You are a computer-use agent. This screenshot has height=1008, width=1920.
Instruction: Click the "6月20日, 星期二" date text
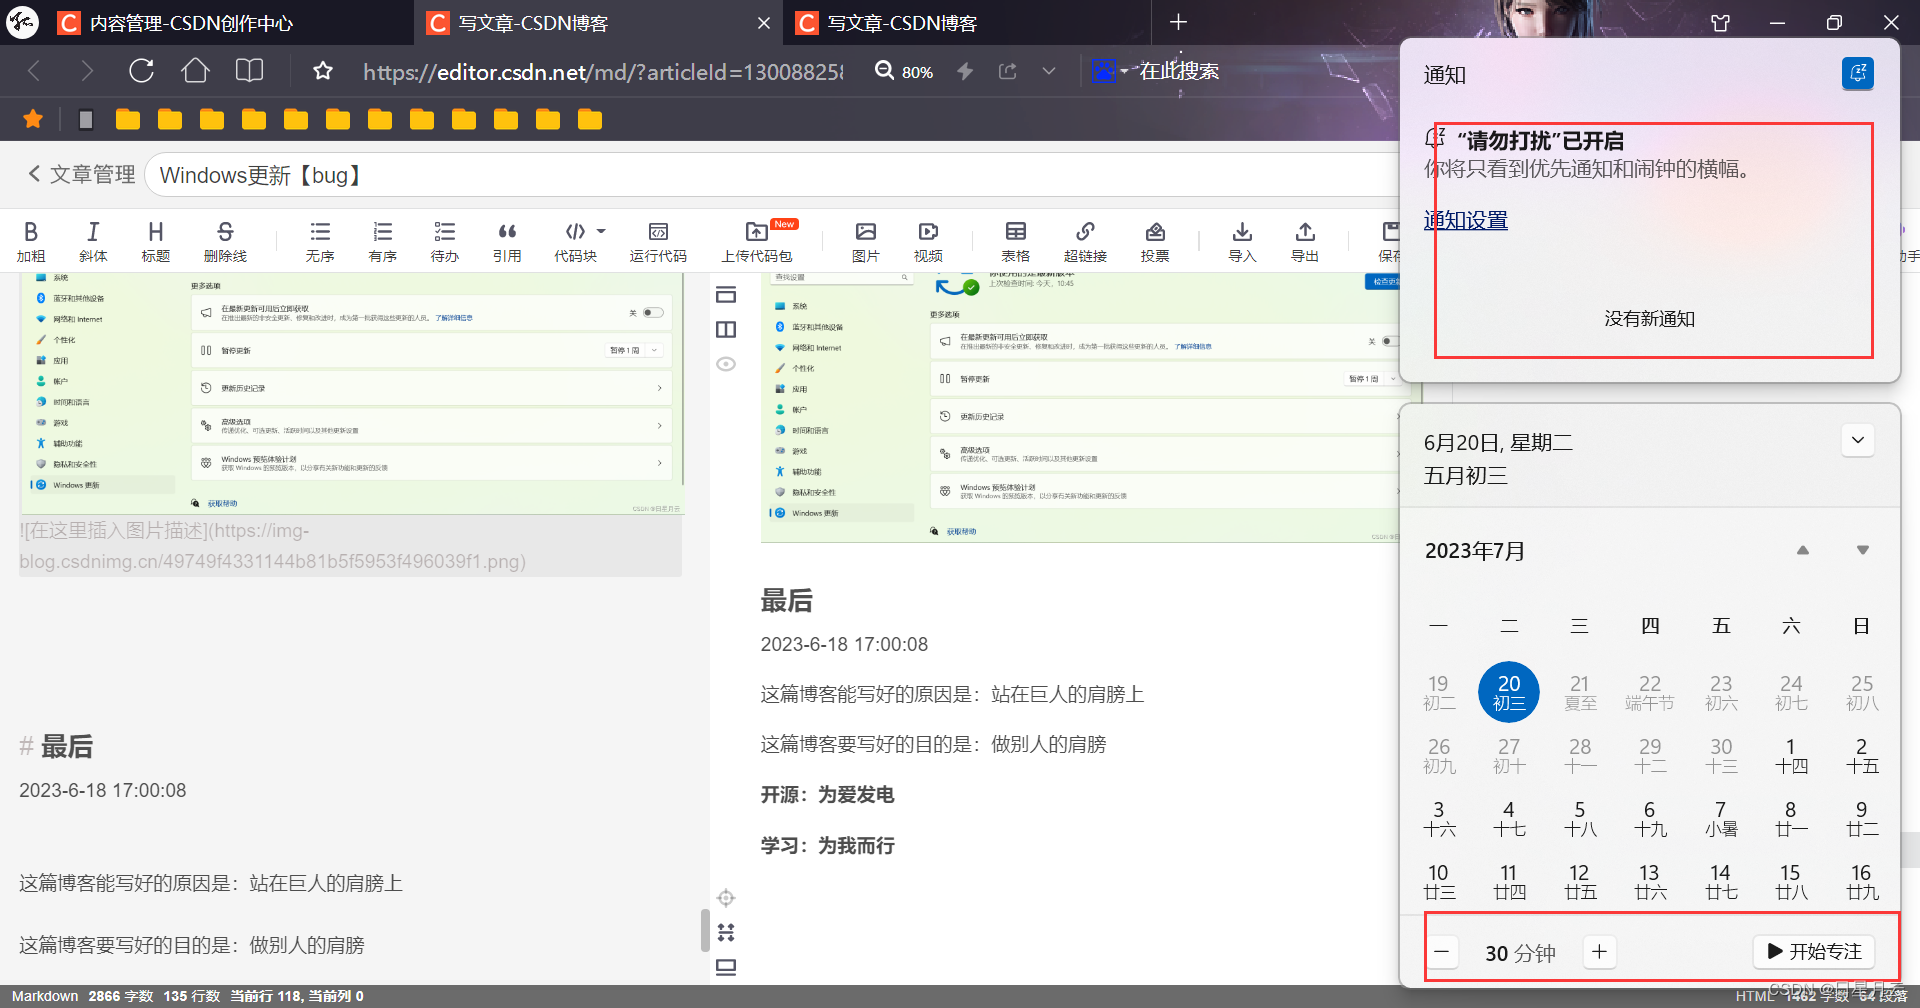[x=1498, y=442]
